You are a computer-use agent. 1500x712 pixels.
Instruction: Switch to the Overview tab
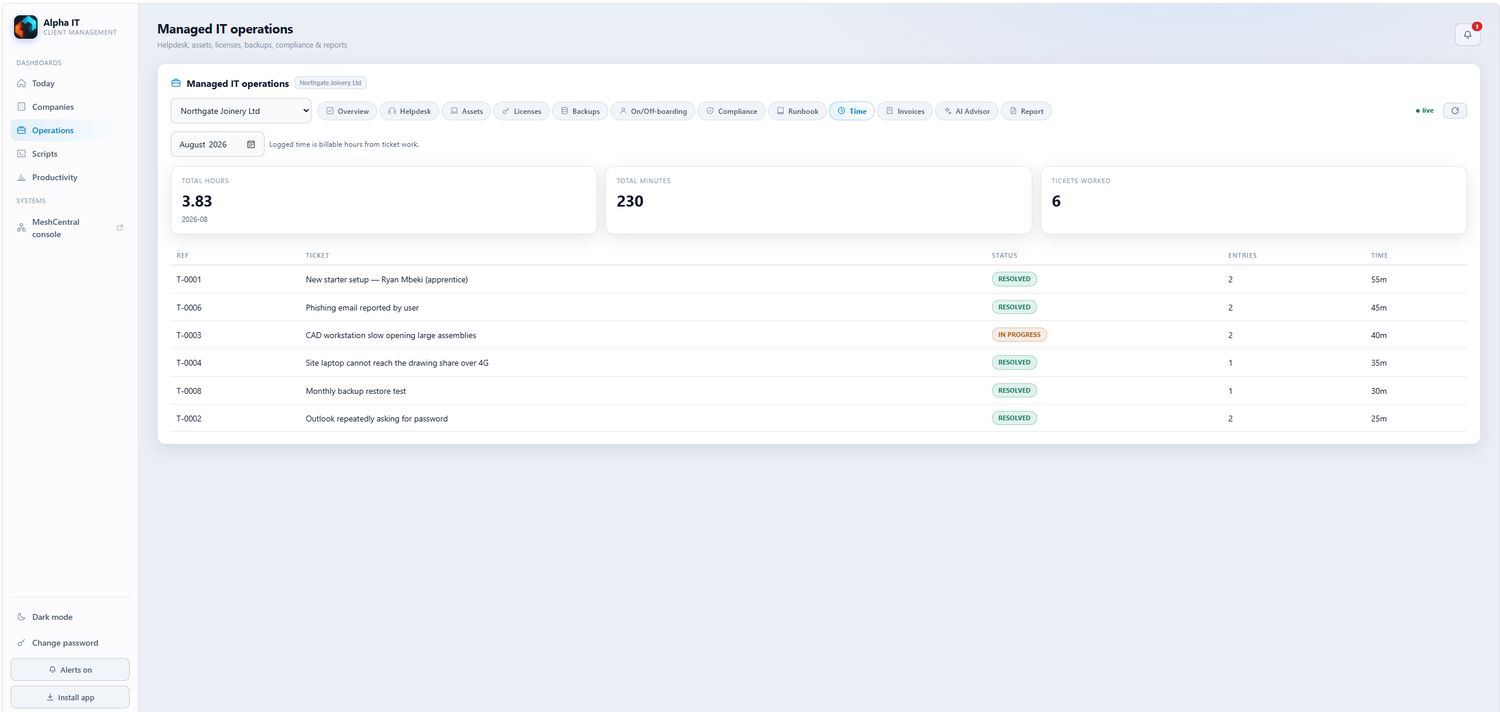346,111
